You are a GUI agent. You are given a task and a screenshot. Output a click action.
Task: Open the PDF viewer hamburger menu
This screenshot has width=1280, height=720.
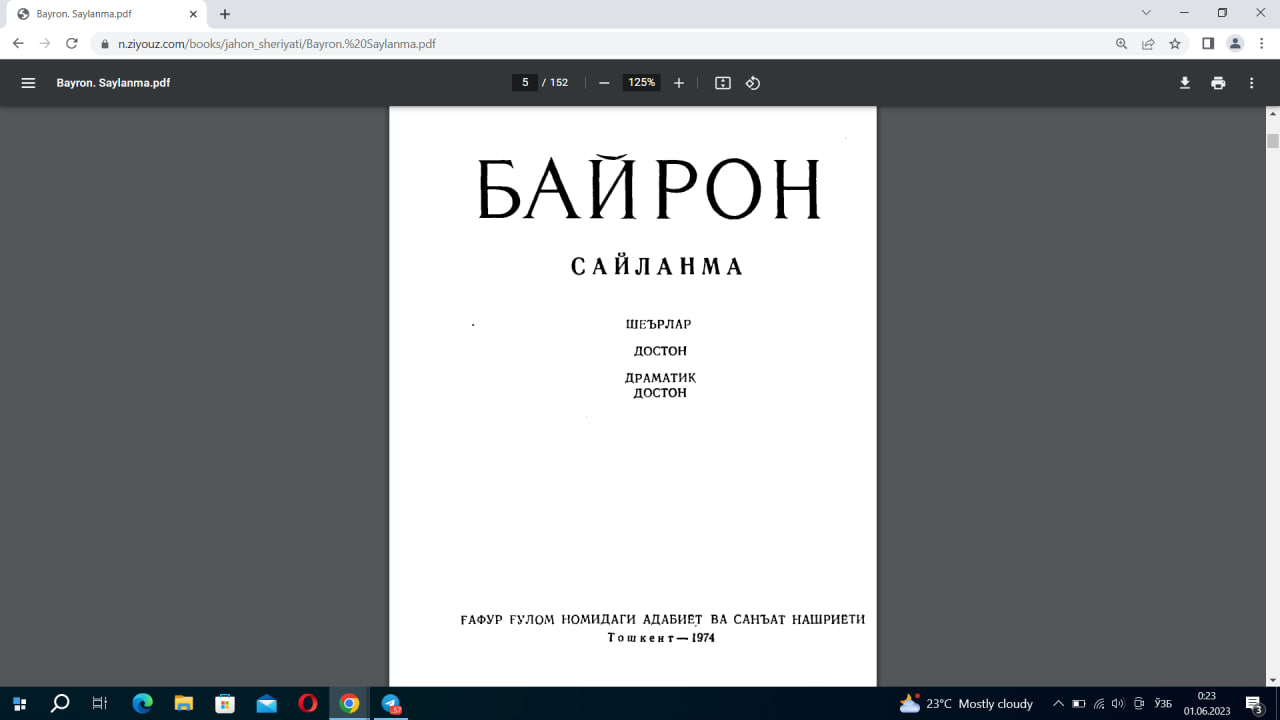(x=28, y=82)
